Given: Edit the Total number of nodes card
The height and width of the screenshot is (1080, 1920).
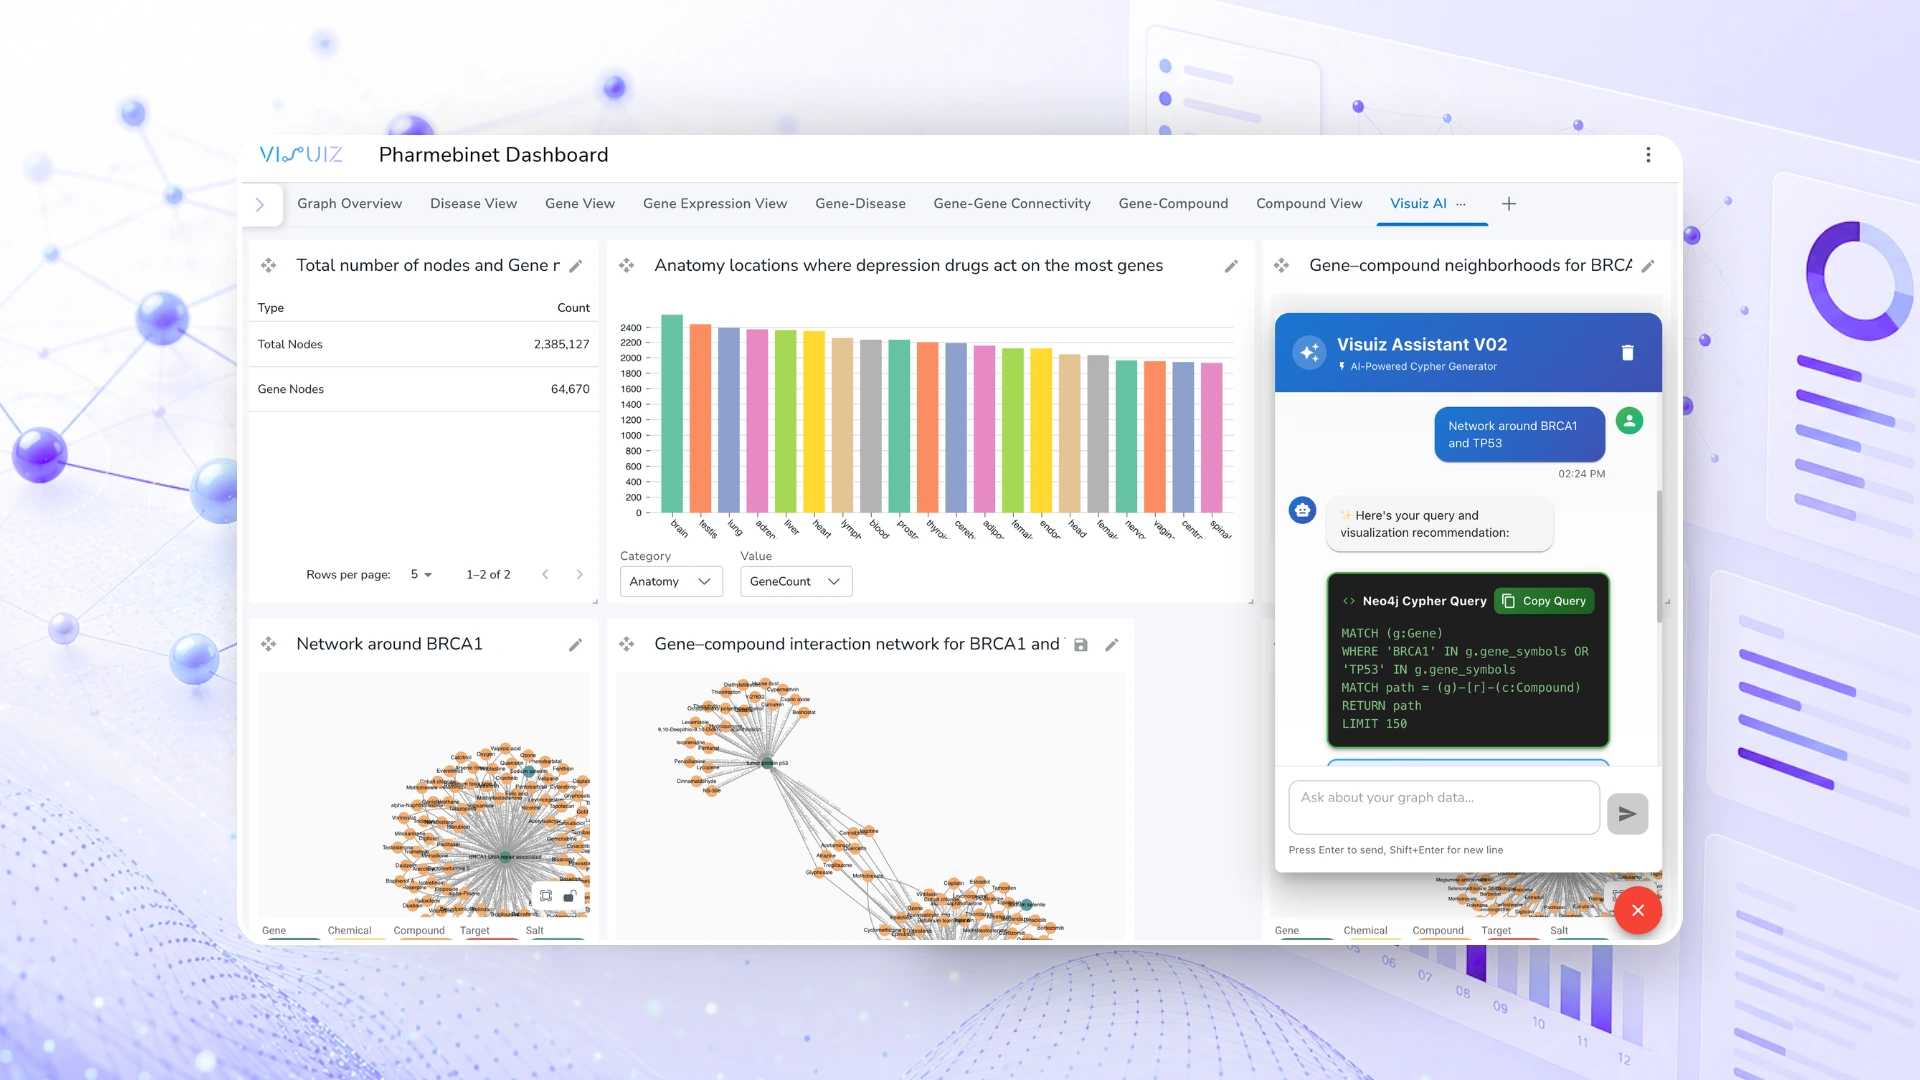Looking at the screenshot, I should pos(575,266).
